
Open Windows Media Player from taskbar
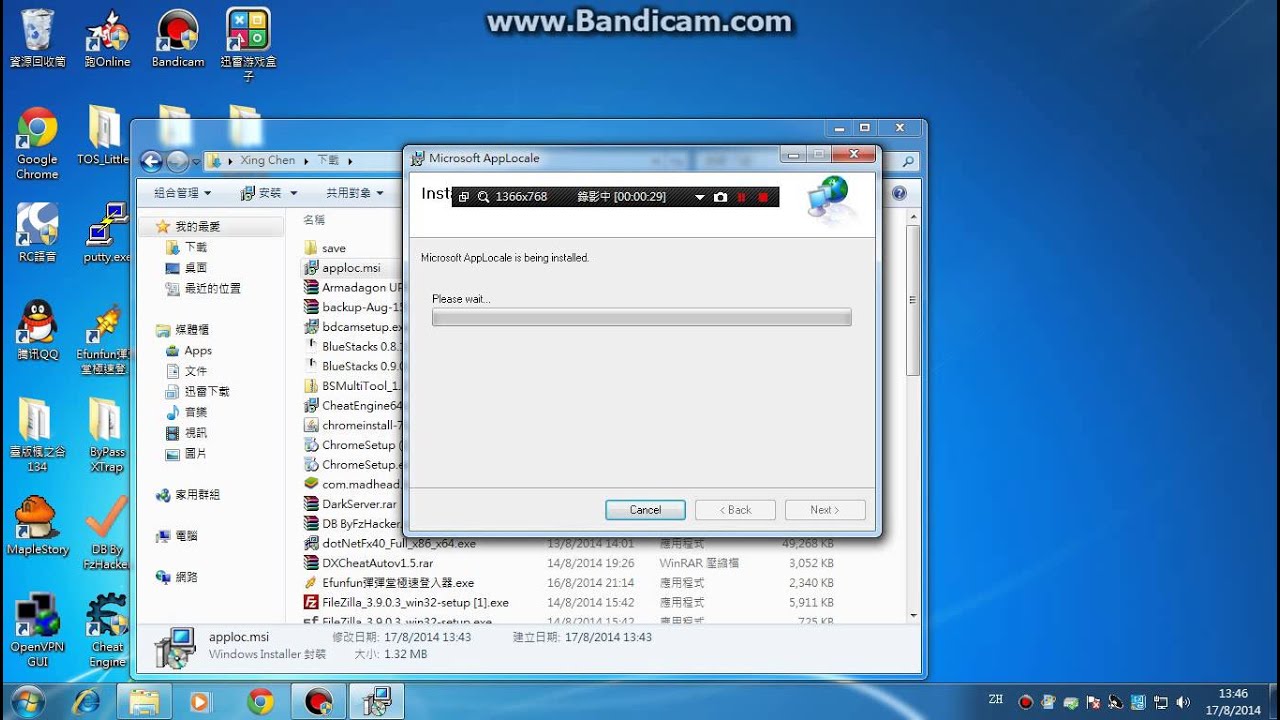pos(201,701)
